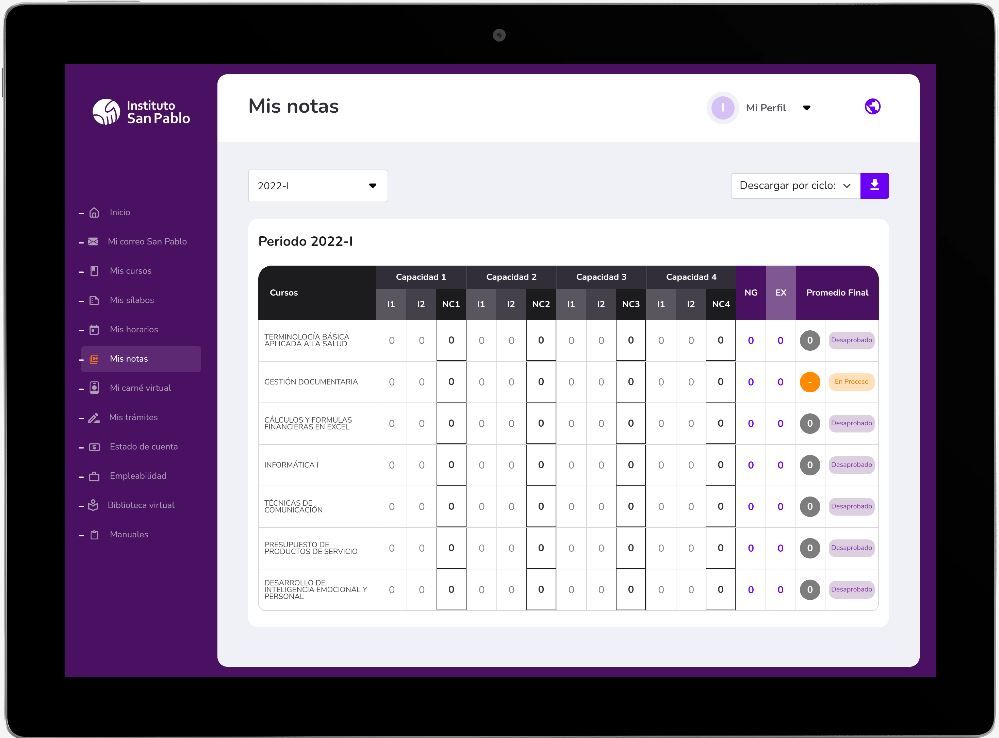Click the GESTIÓN DOCUMENTARIA course name

[x=311, y=382]
